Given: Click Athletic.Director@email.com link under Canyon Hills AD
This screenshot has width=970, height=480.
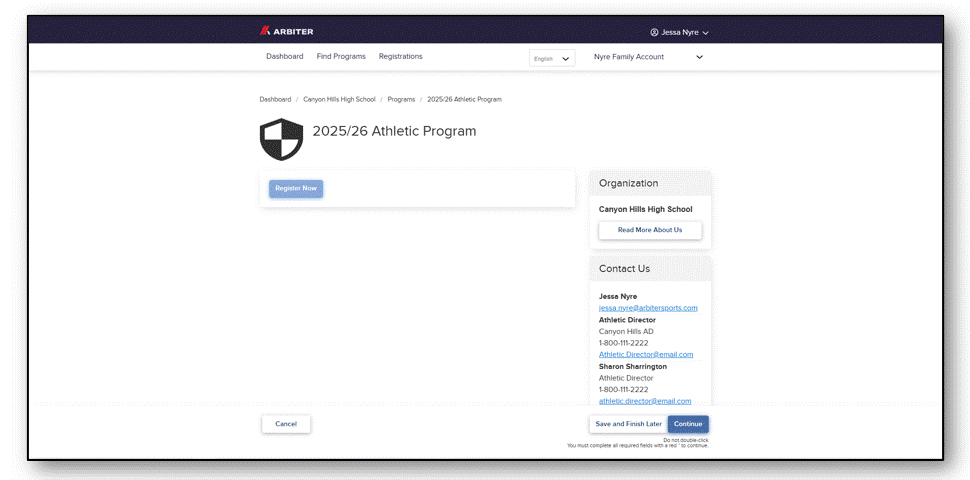Looking at the screenshot, I should (646, 354).
